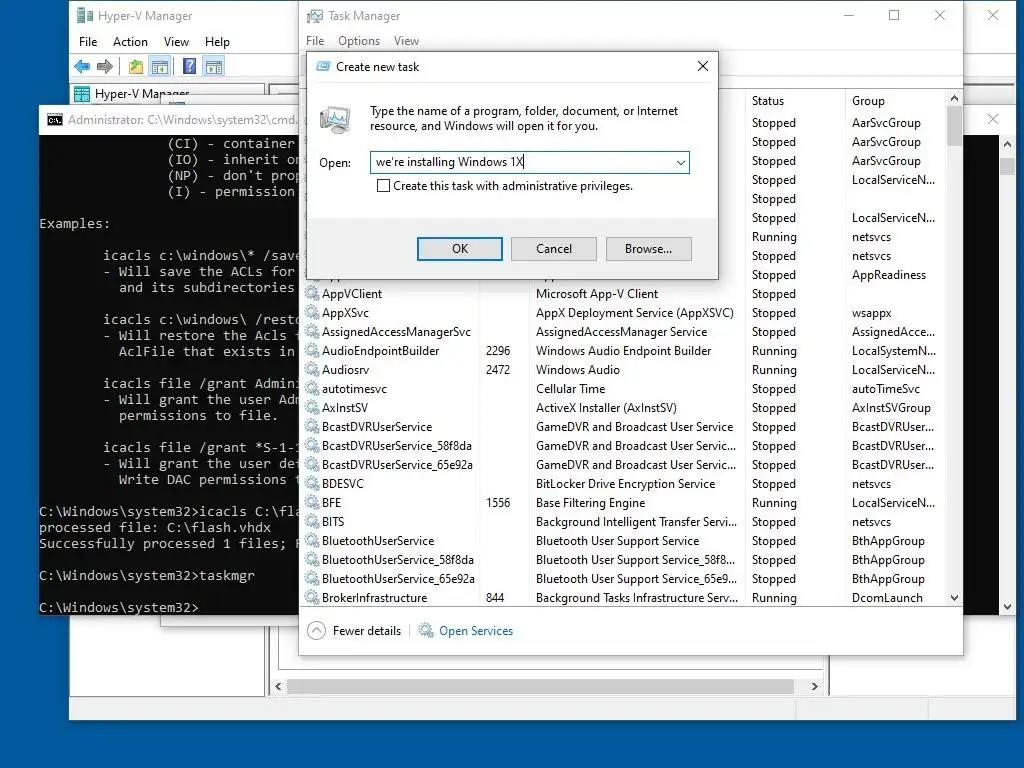Click the Show/Hide Console Tree toolbar icon
The width and height of the screenshot is (1024, 768).
160,66
